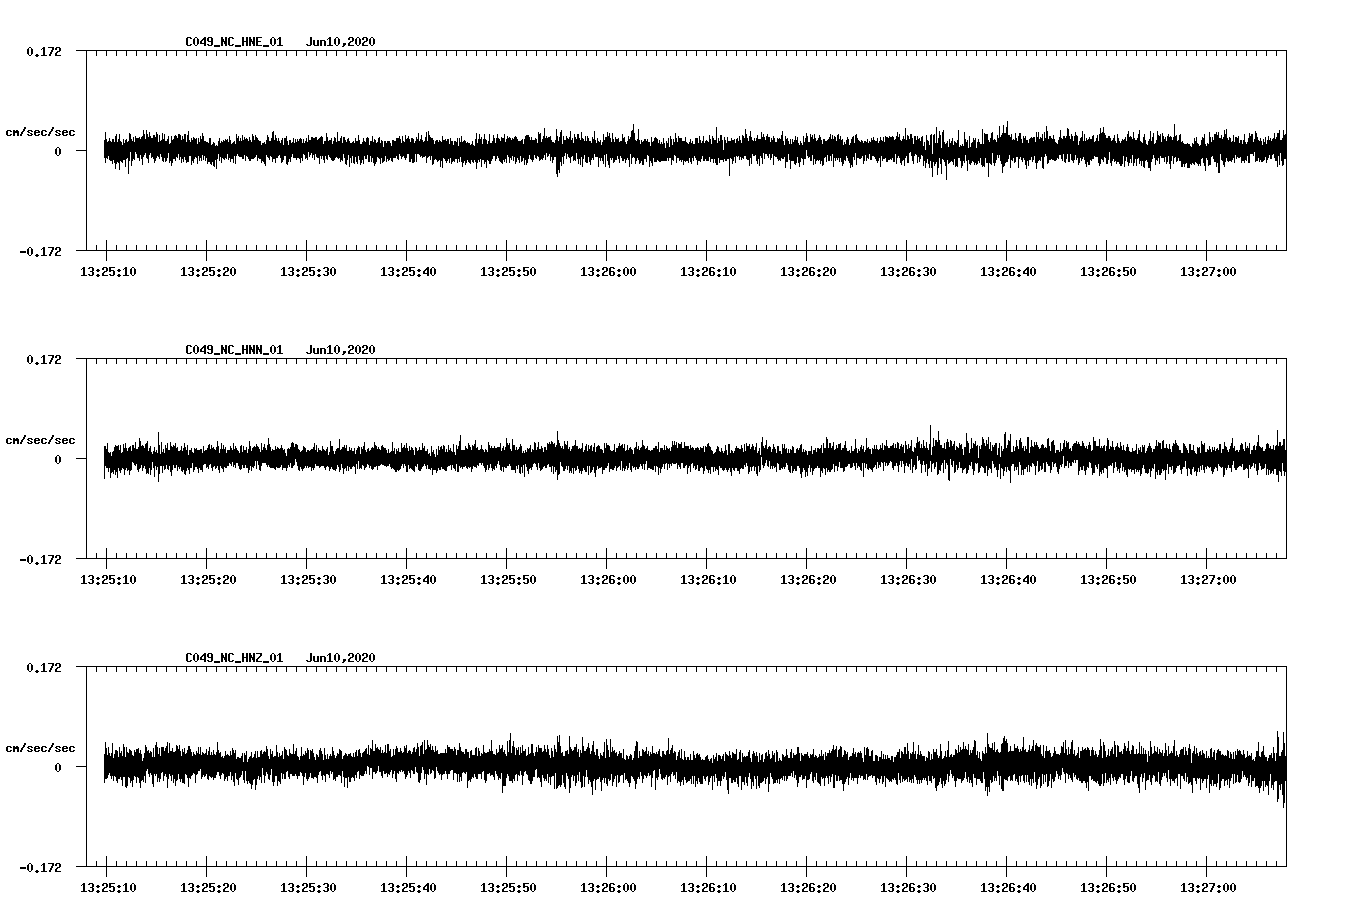
Task: Select the C049_NC_HNN_01 channel title
Action: tap(234, 350)
